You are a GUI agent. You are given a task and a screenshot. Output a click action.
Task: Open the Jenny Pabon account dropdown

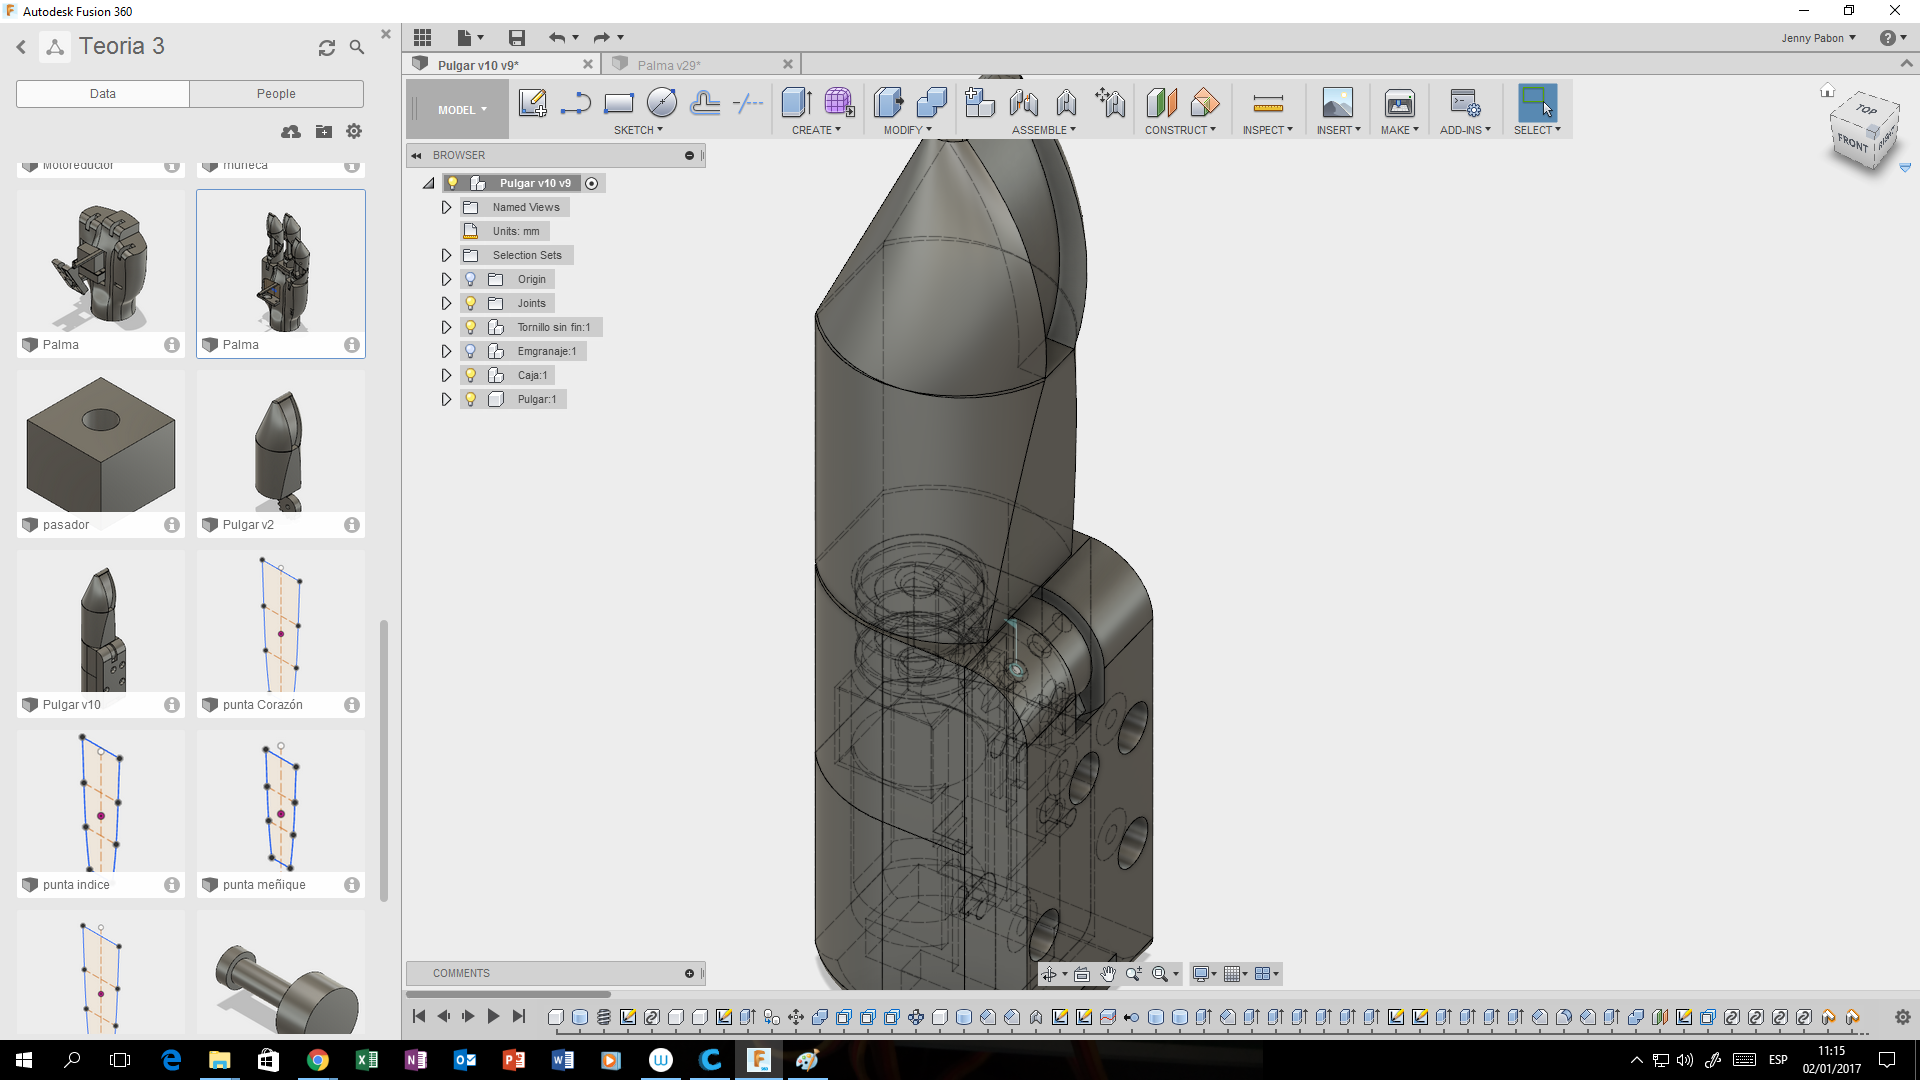pyautogui.click(x=1818, y=38)
